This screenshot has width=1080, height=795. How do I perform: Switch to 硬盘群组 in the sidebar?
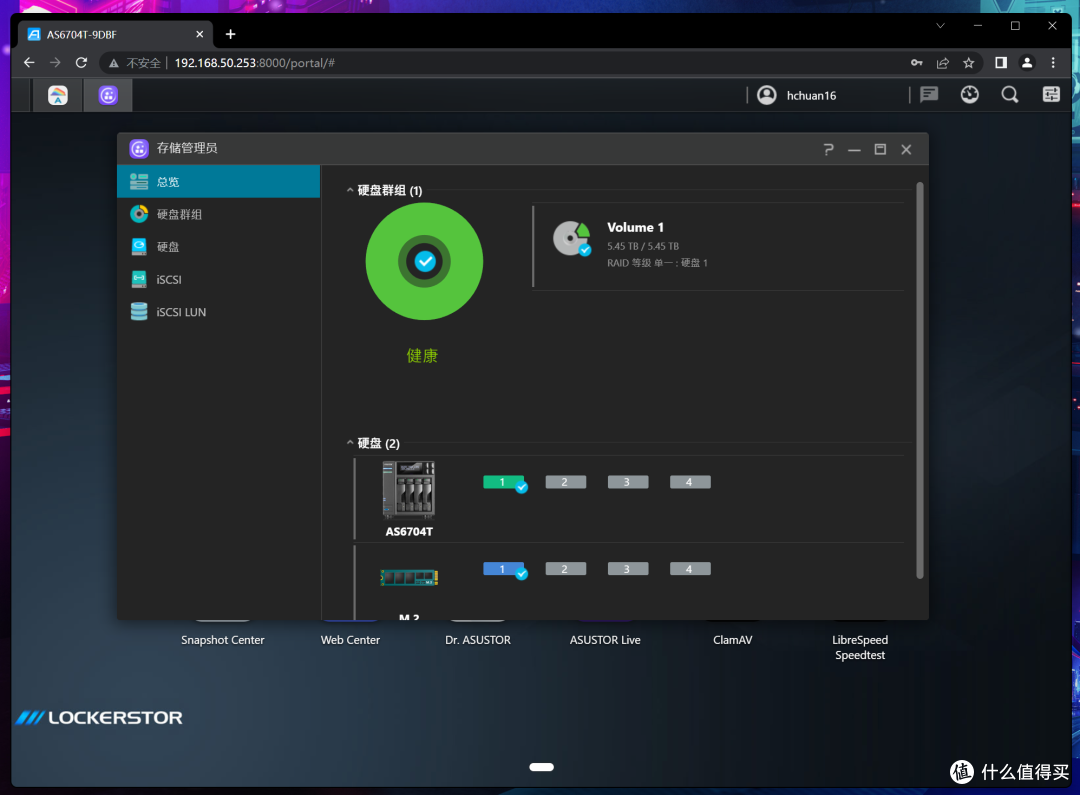pos(180,214)
